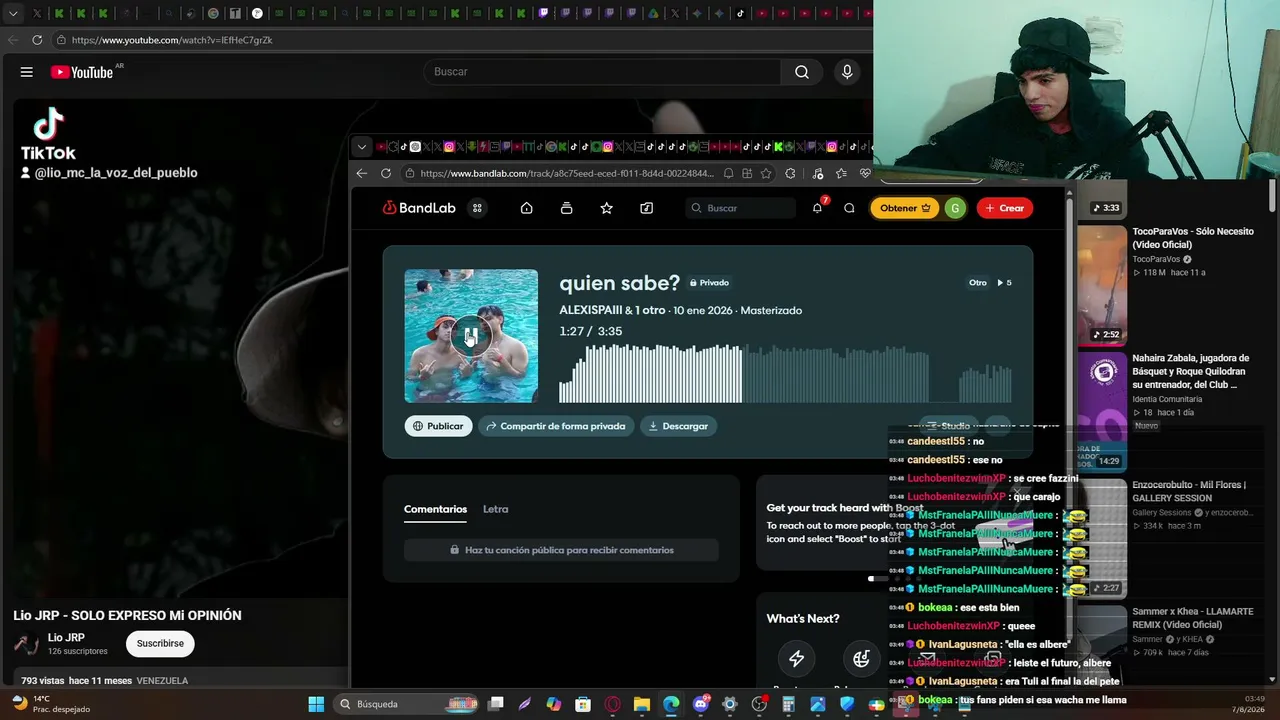Open tab search dropdown in BandLab window
The image size is (1280, 720).
(x=362, y=147)
